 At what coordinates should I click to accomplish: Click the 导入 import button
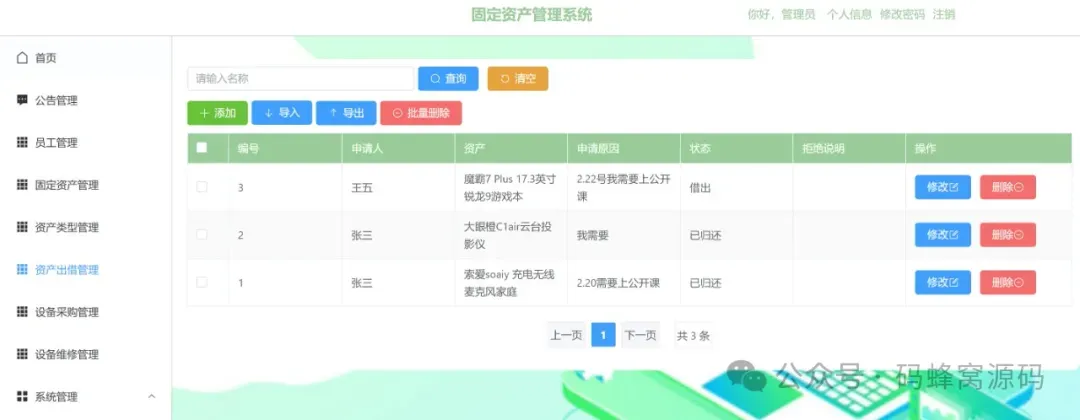pos(282,113)
